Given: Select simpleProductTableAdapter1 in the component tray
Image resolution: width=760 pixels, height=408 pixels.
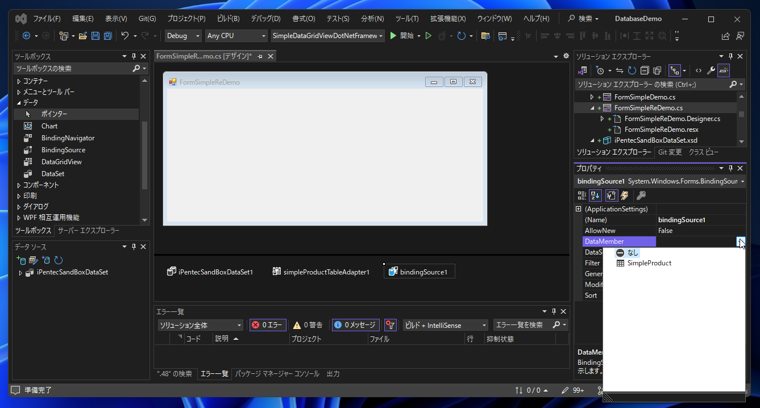Looking at the screenshot, I should tap(321, 272).
